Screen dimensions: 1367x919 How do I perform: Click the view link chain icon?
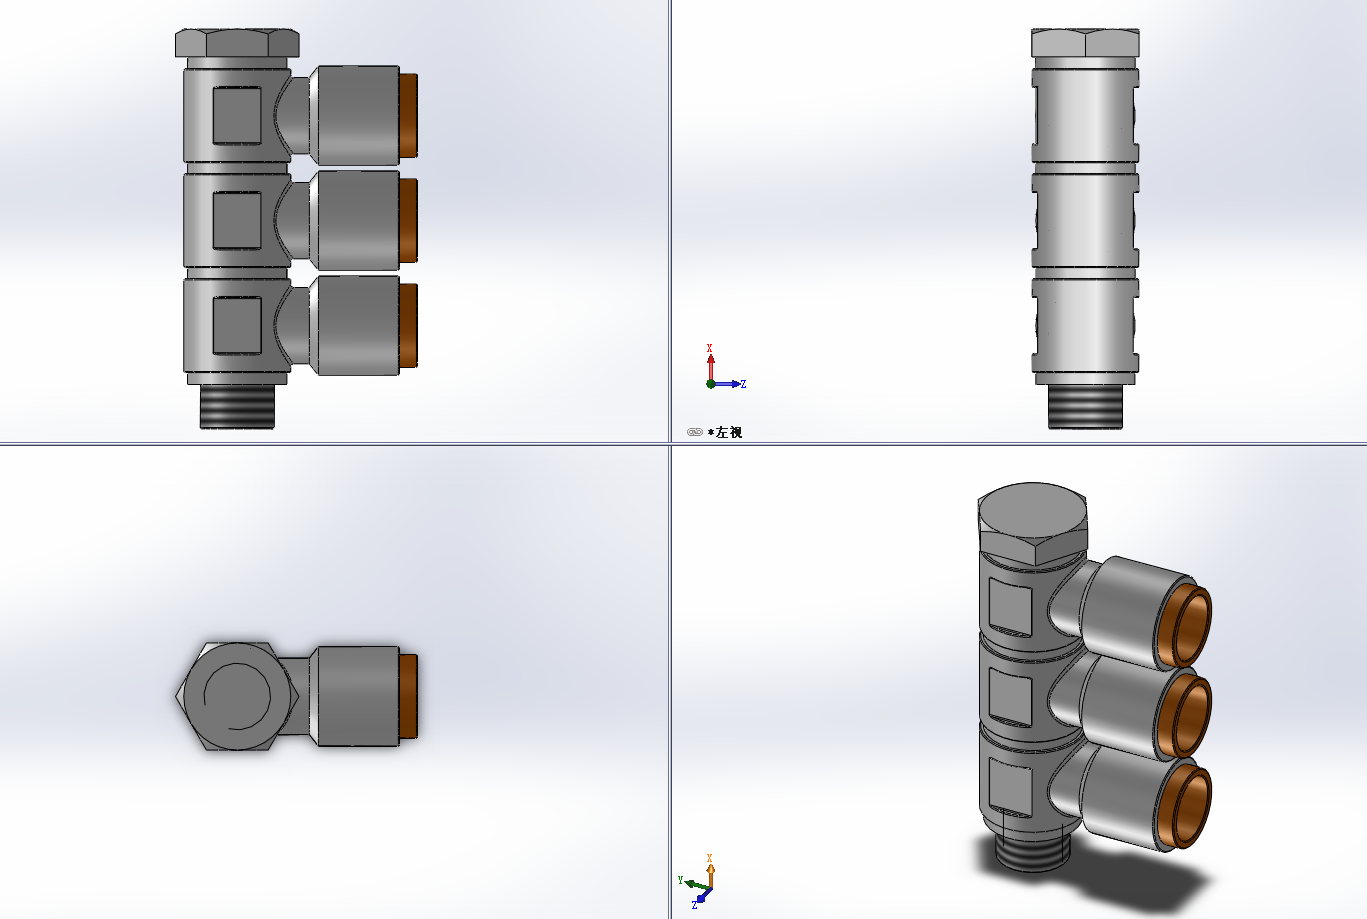pos(695,432)
